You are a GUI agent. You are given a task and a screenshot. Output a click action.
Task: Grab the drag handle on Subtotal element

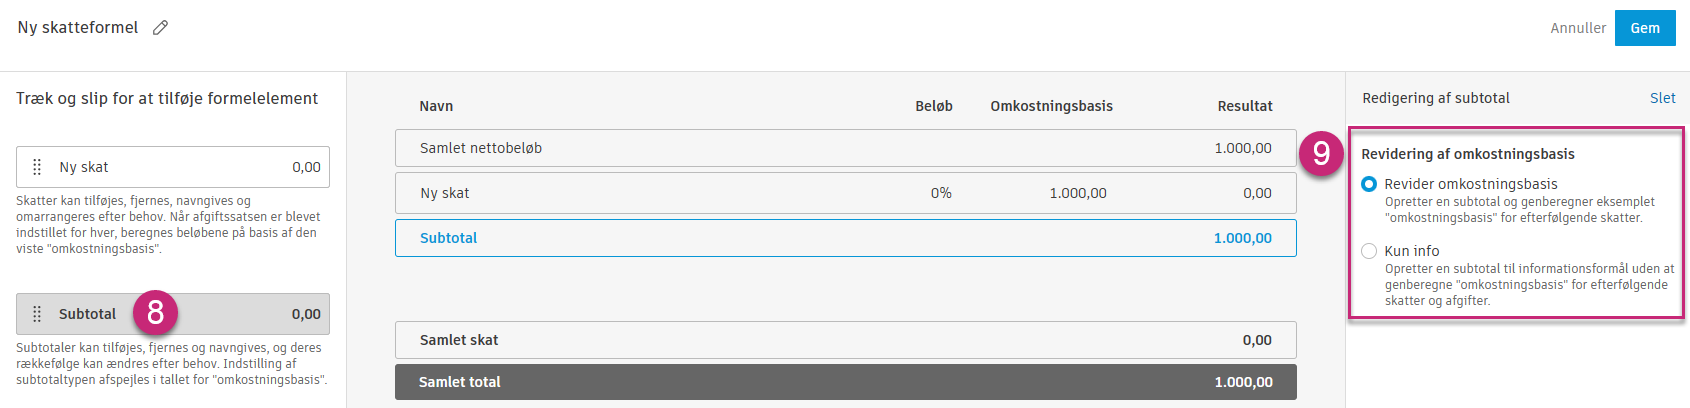[x=37, y=314]
